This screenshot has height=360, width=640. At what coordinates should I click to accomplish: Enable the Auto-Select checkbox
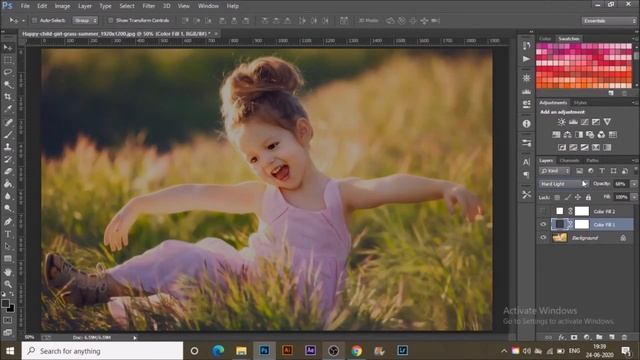point(35,20)
